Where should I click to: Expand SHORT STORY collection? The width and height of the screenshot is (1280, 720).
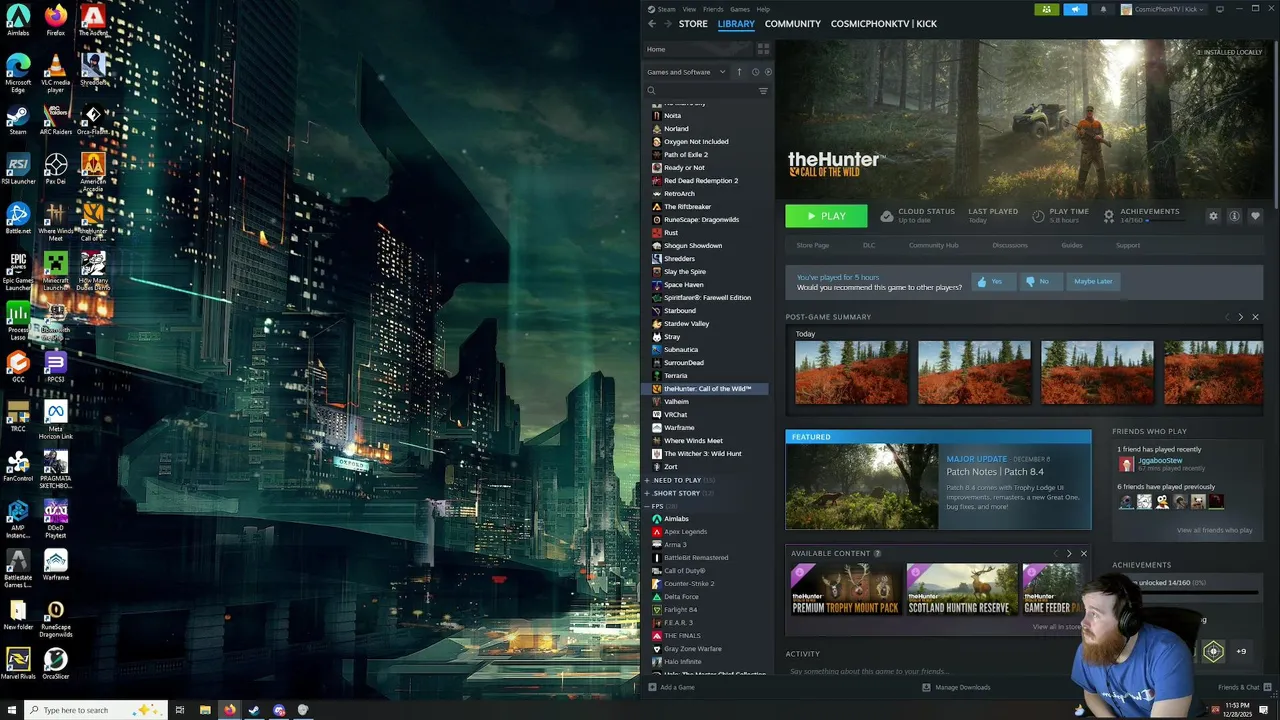678,493
